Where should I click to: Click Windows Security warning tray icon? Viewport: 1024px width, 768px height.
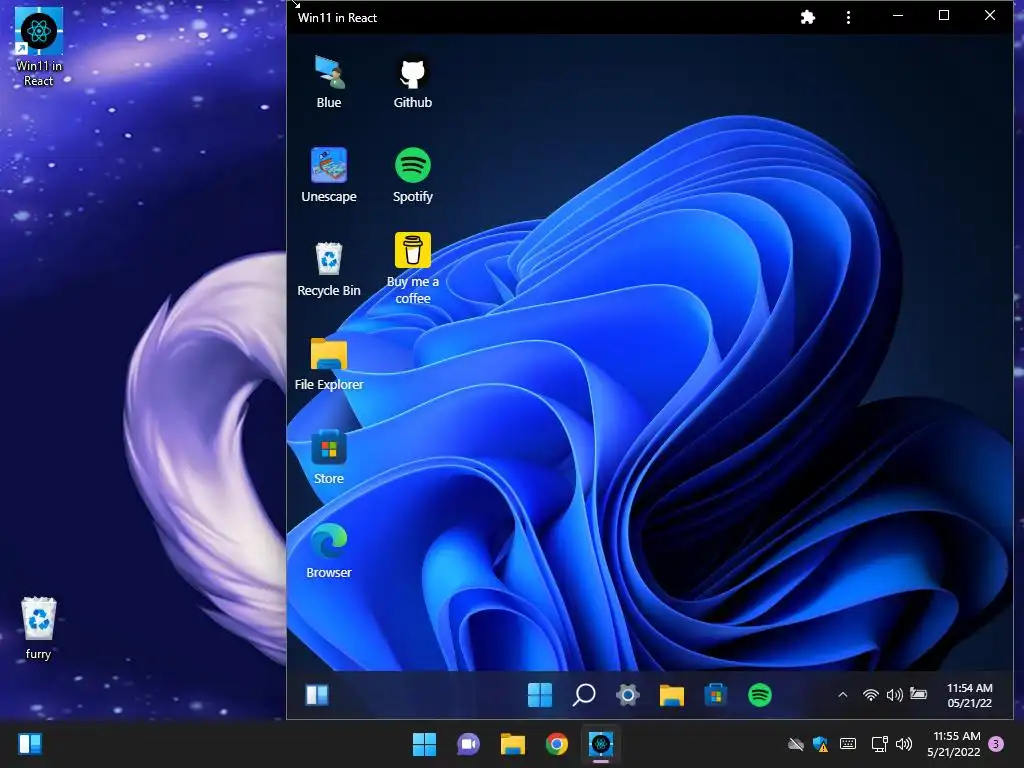820,744
